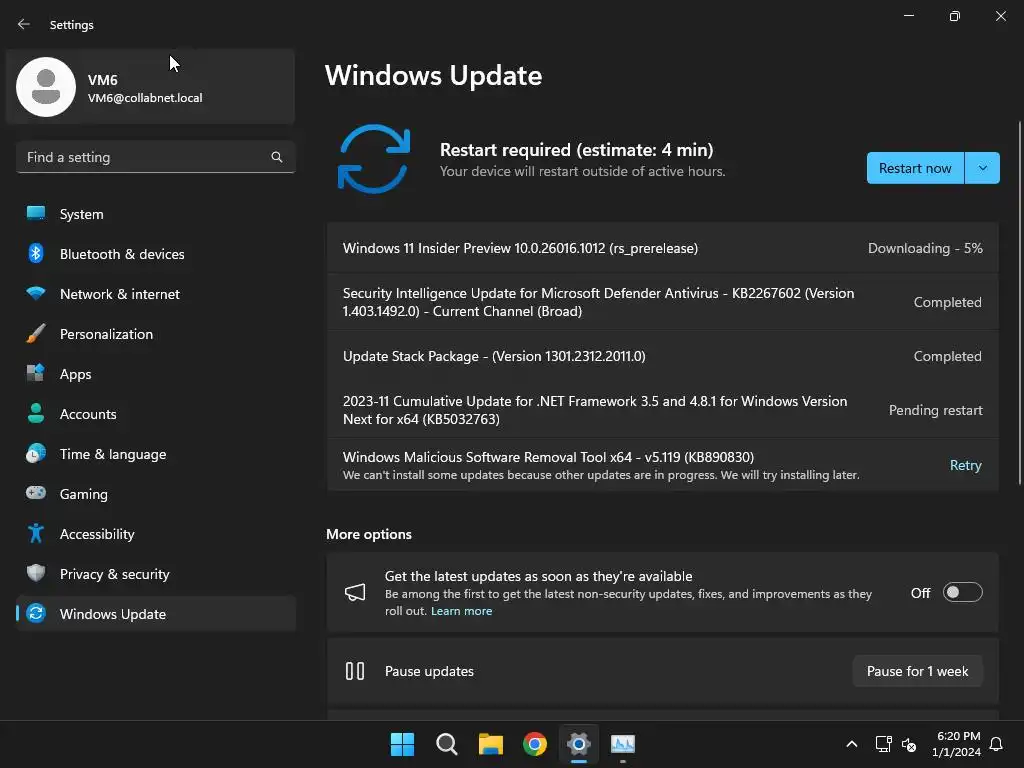Click the Apps icon in sidebar

point(36,374)
